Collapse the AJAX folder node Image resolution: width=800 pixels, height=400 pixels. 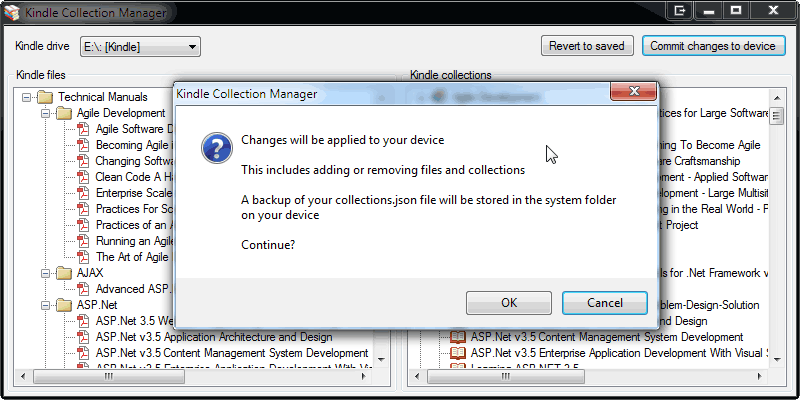45,273
